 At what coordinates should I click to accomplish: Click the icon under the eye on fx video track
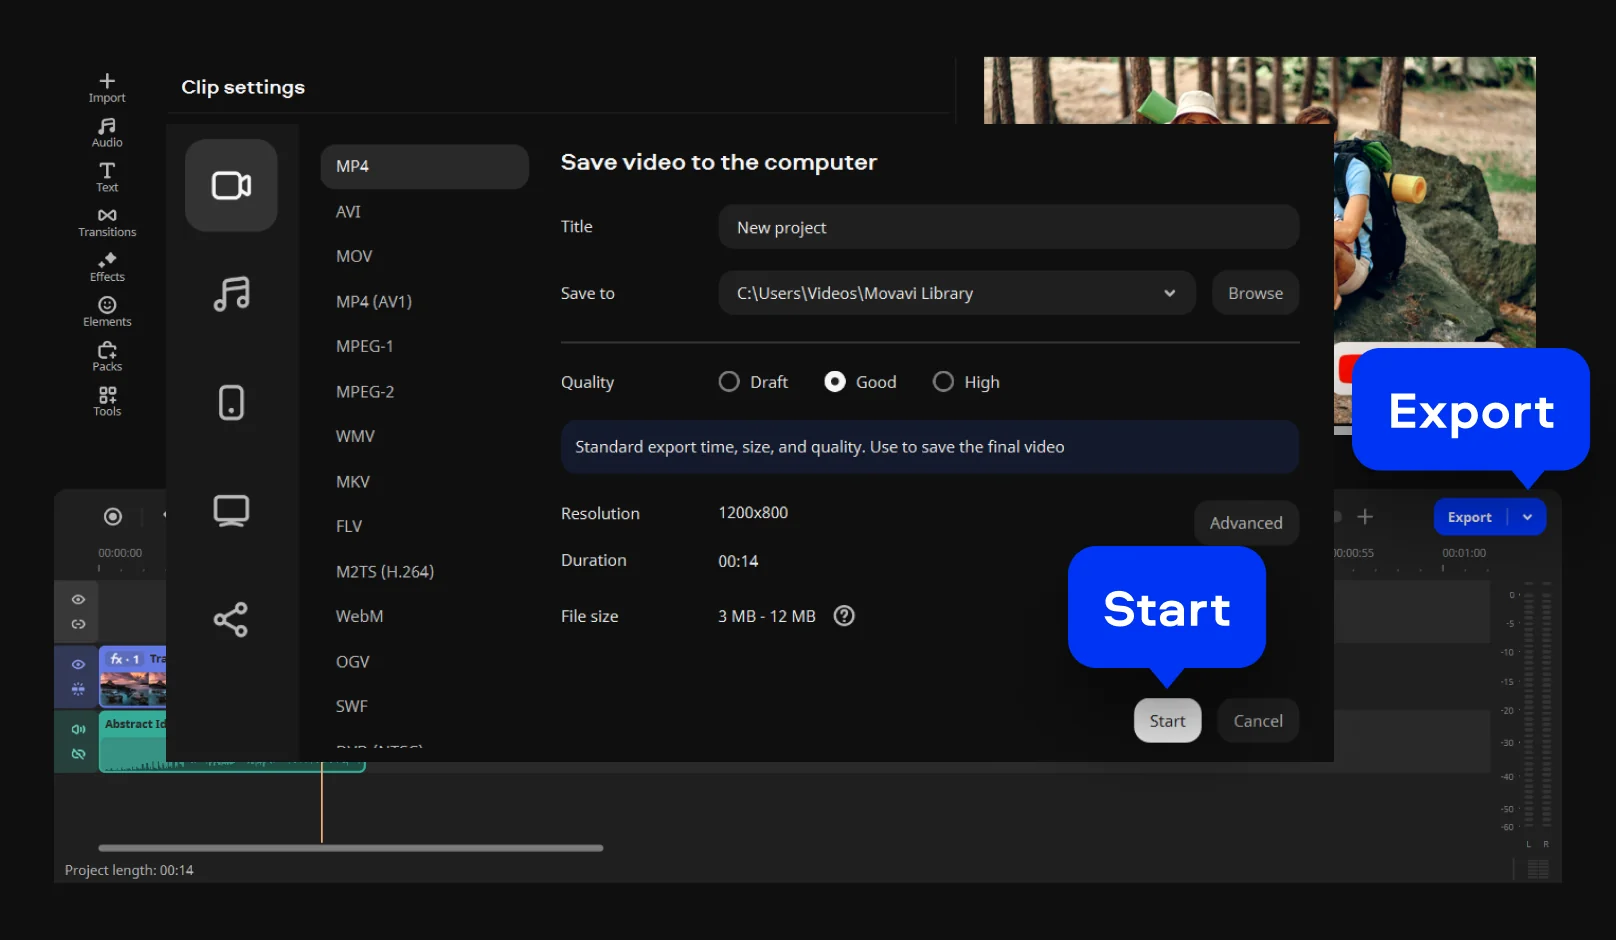tap(78, 689)
